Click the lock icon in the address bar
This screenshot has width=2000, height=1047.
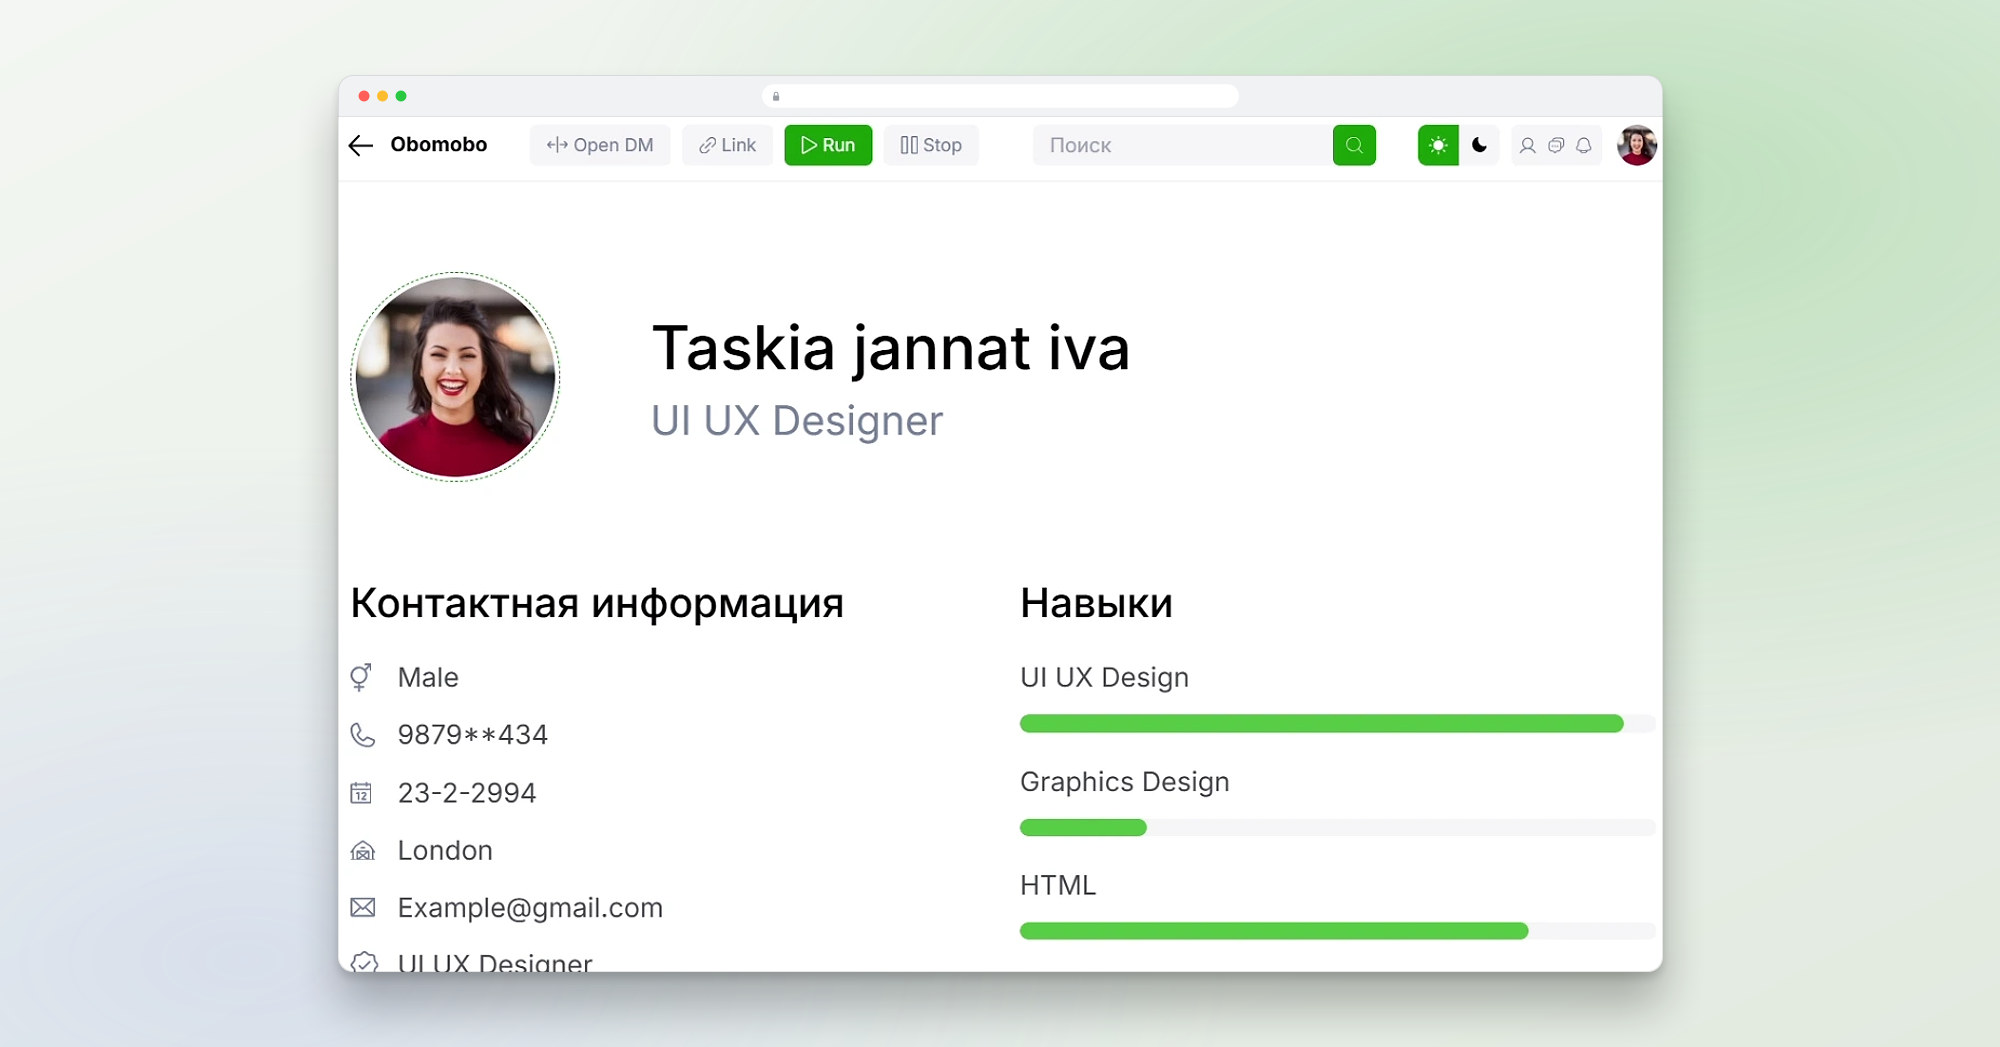coord(776,96)
